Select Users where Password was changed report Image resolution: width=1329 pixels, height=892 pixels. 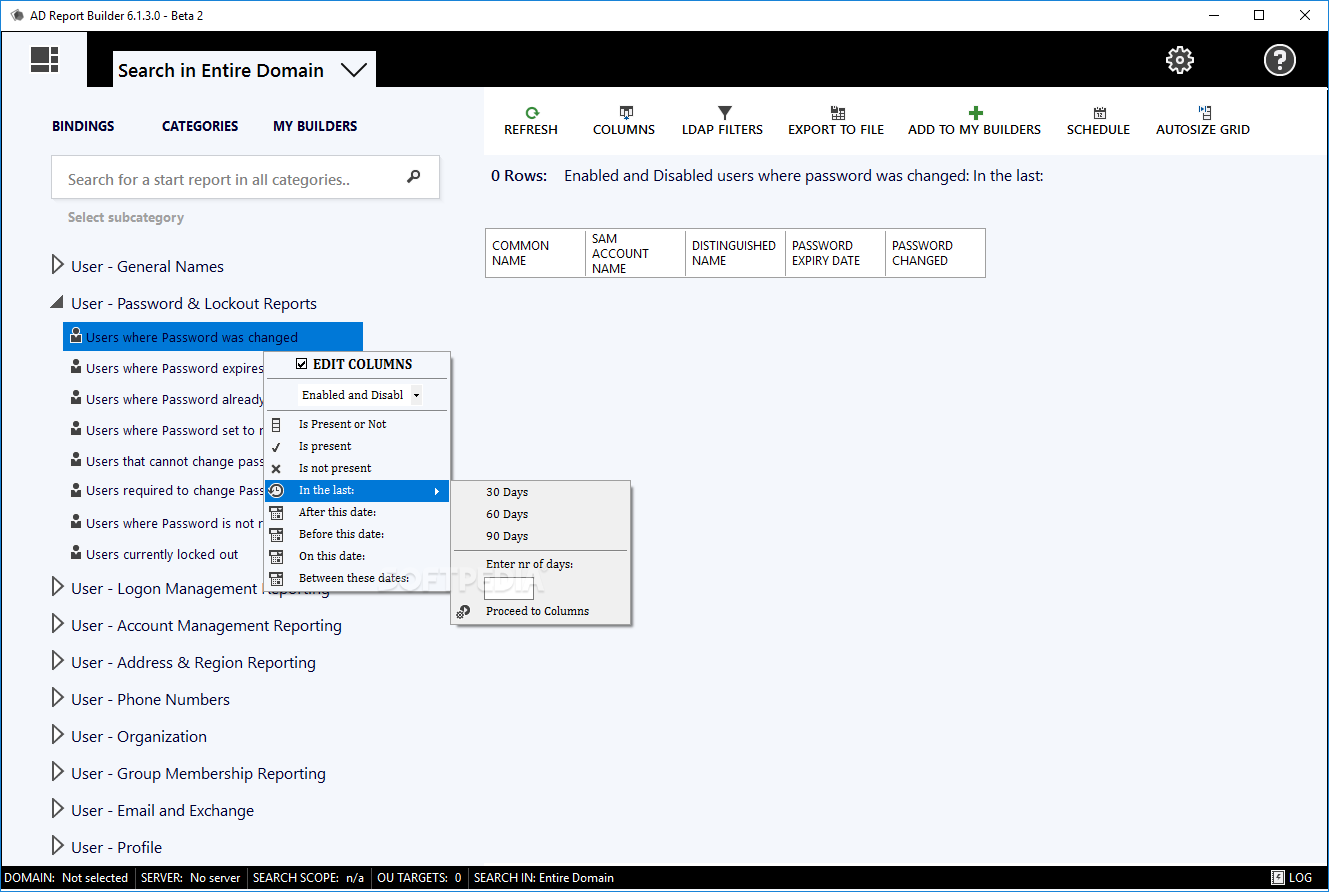(x=213, y=337)
